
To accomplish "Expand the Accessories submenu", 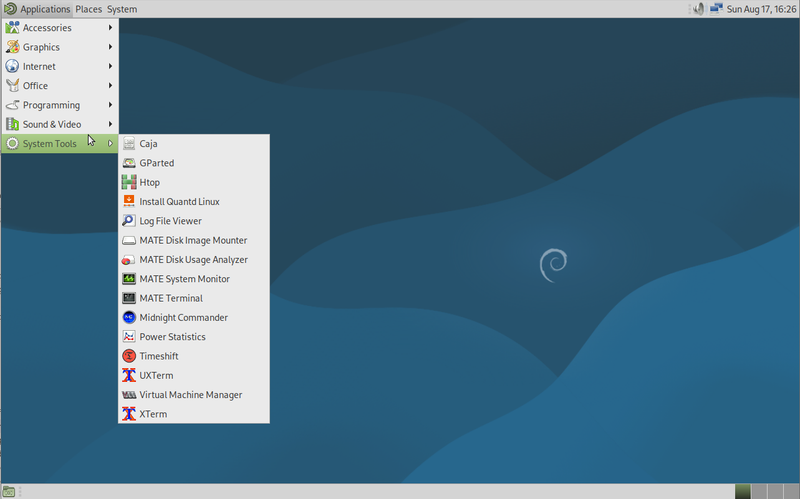I will point(60,28).
